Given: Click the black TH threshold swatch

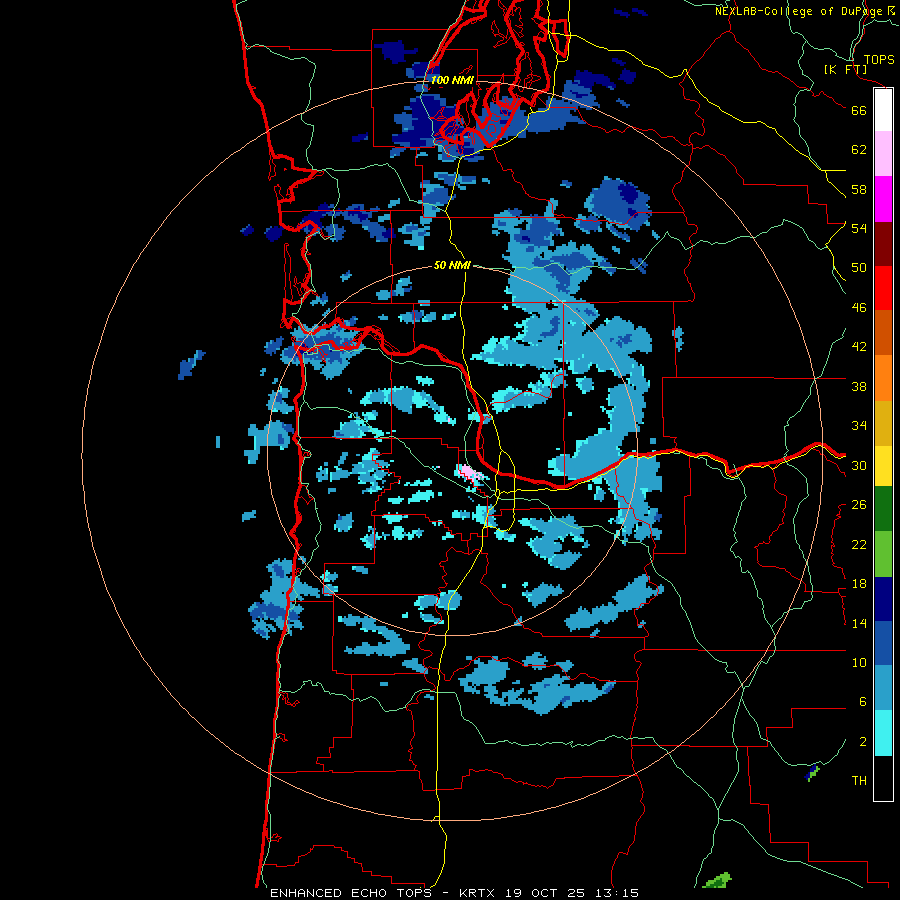Looking at the screenshot, I should (883, 778).
